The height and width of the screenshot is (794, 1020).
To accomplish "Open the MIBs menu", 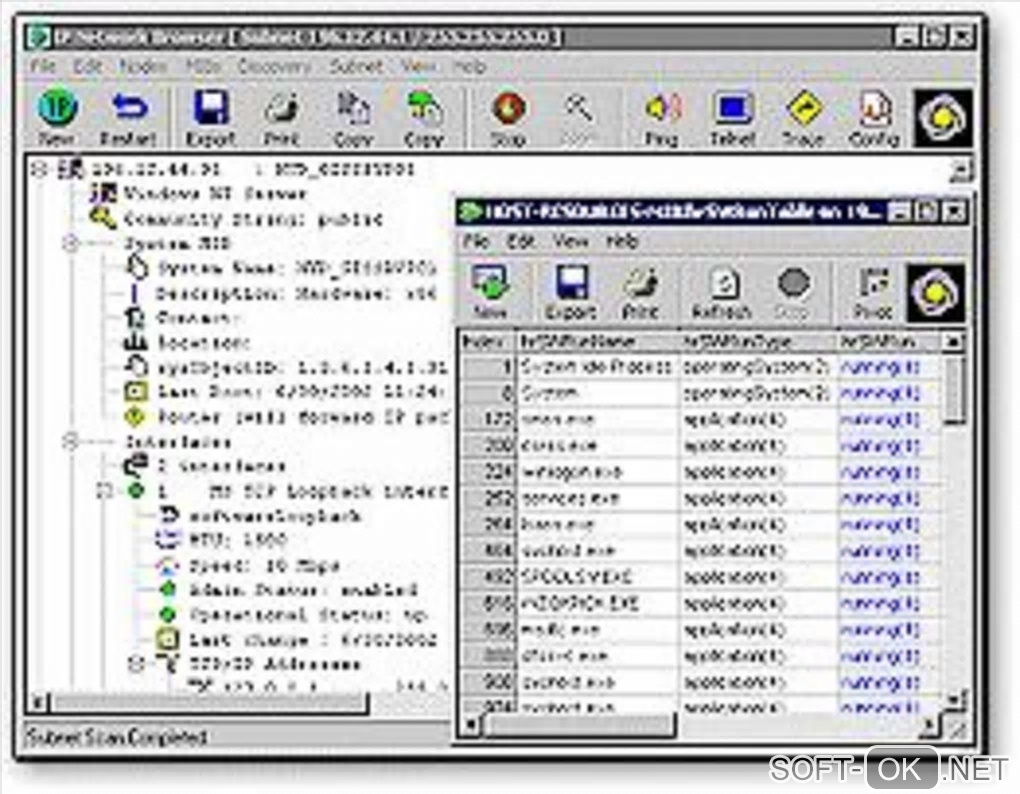I will (x=203, y=66).
